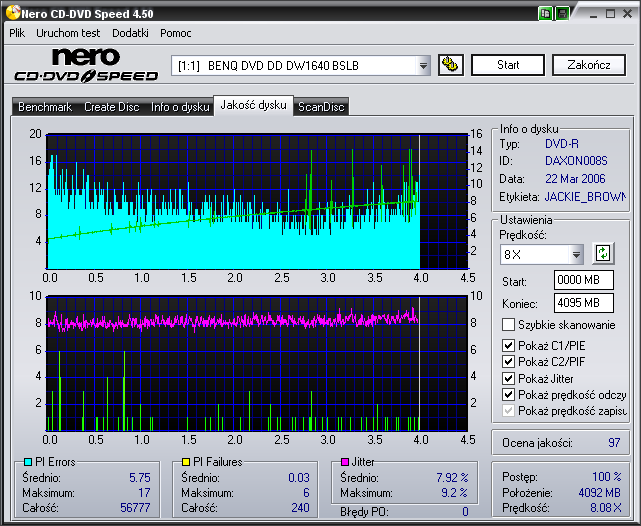Click the Jitter Średnio value 7.92 %
This screenshot has width=641, height=526.
click(452, 477)
